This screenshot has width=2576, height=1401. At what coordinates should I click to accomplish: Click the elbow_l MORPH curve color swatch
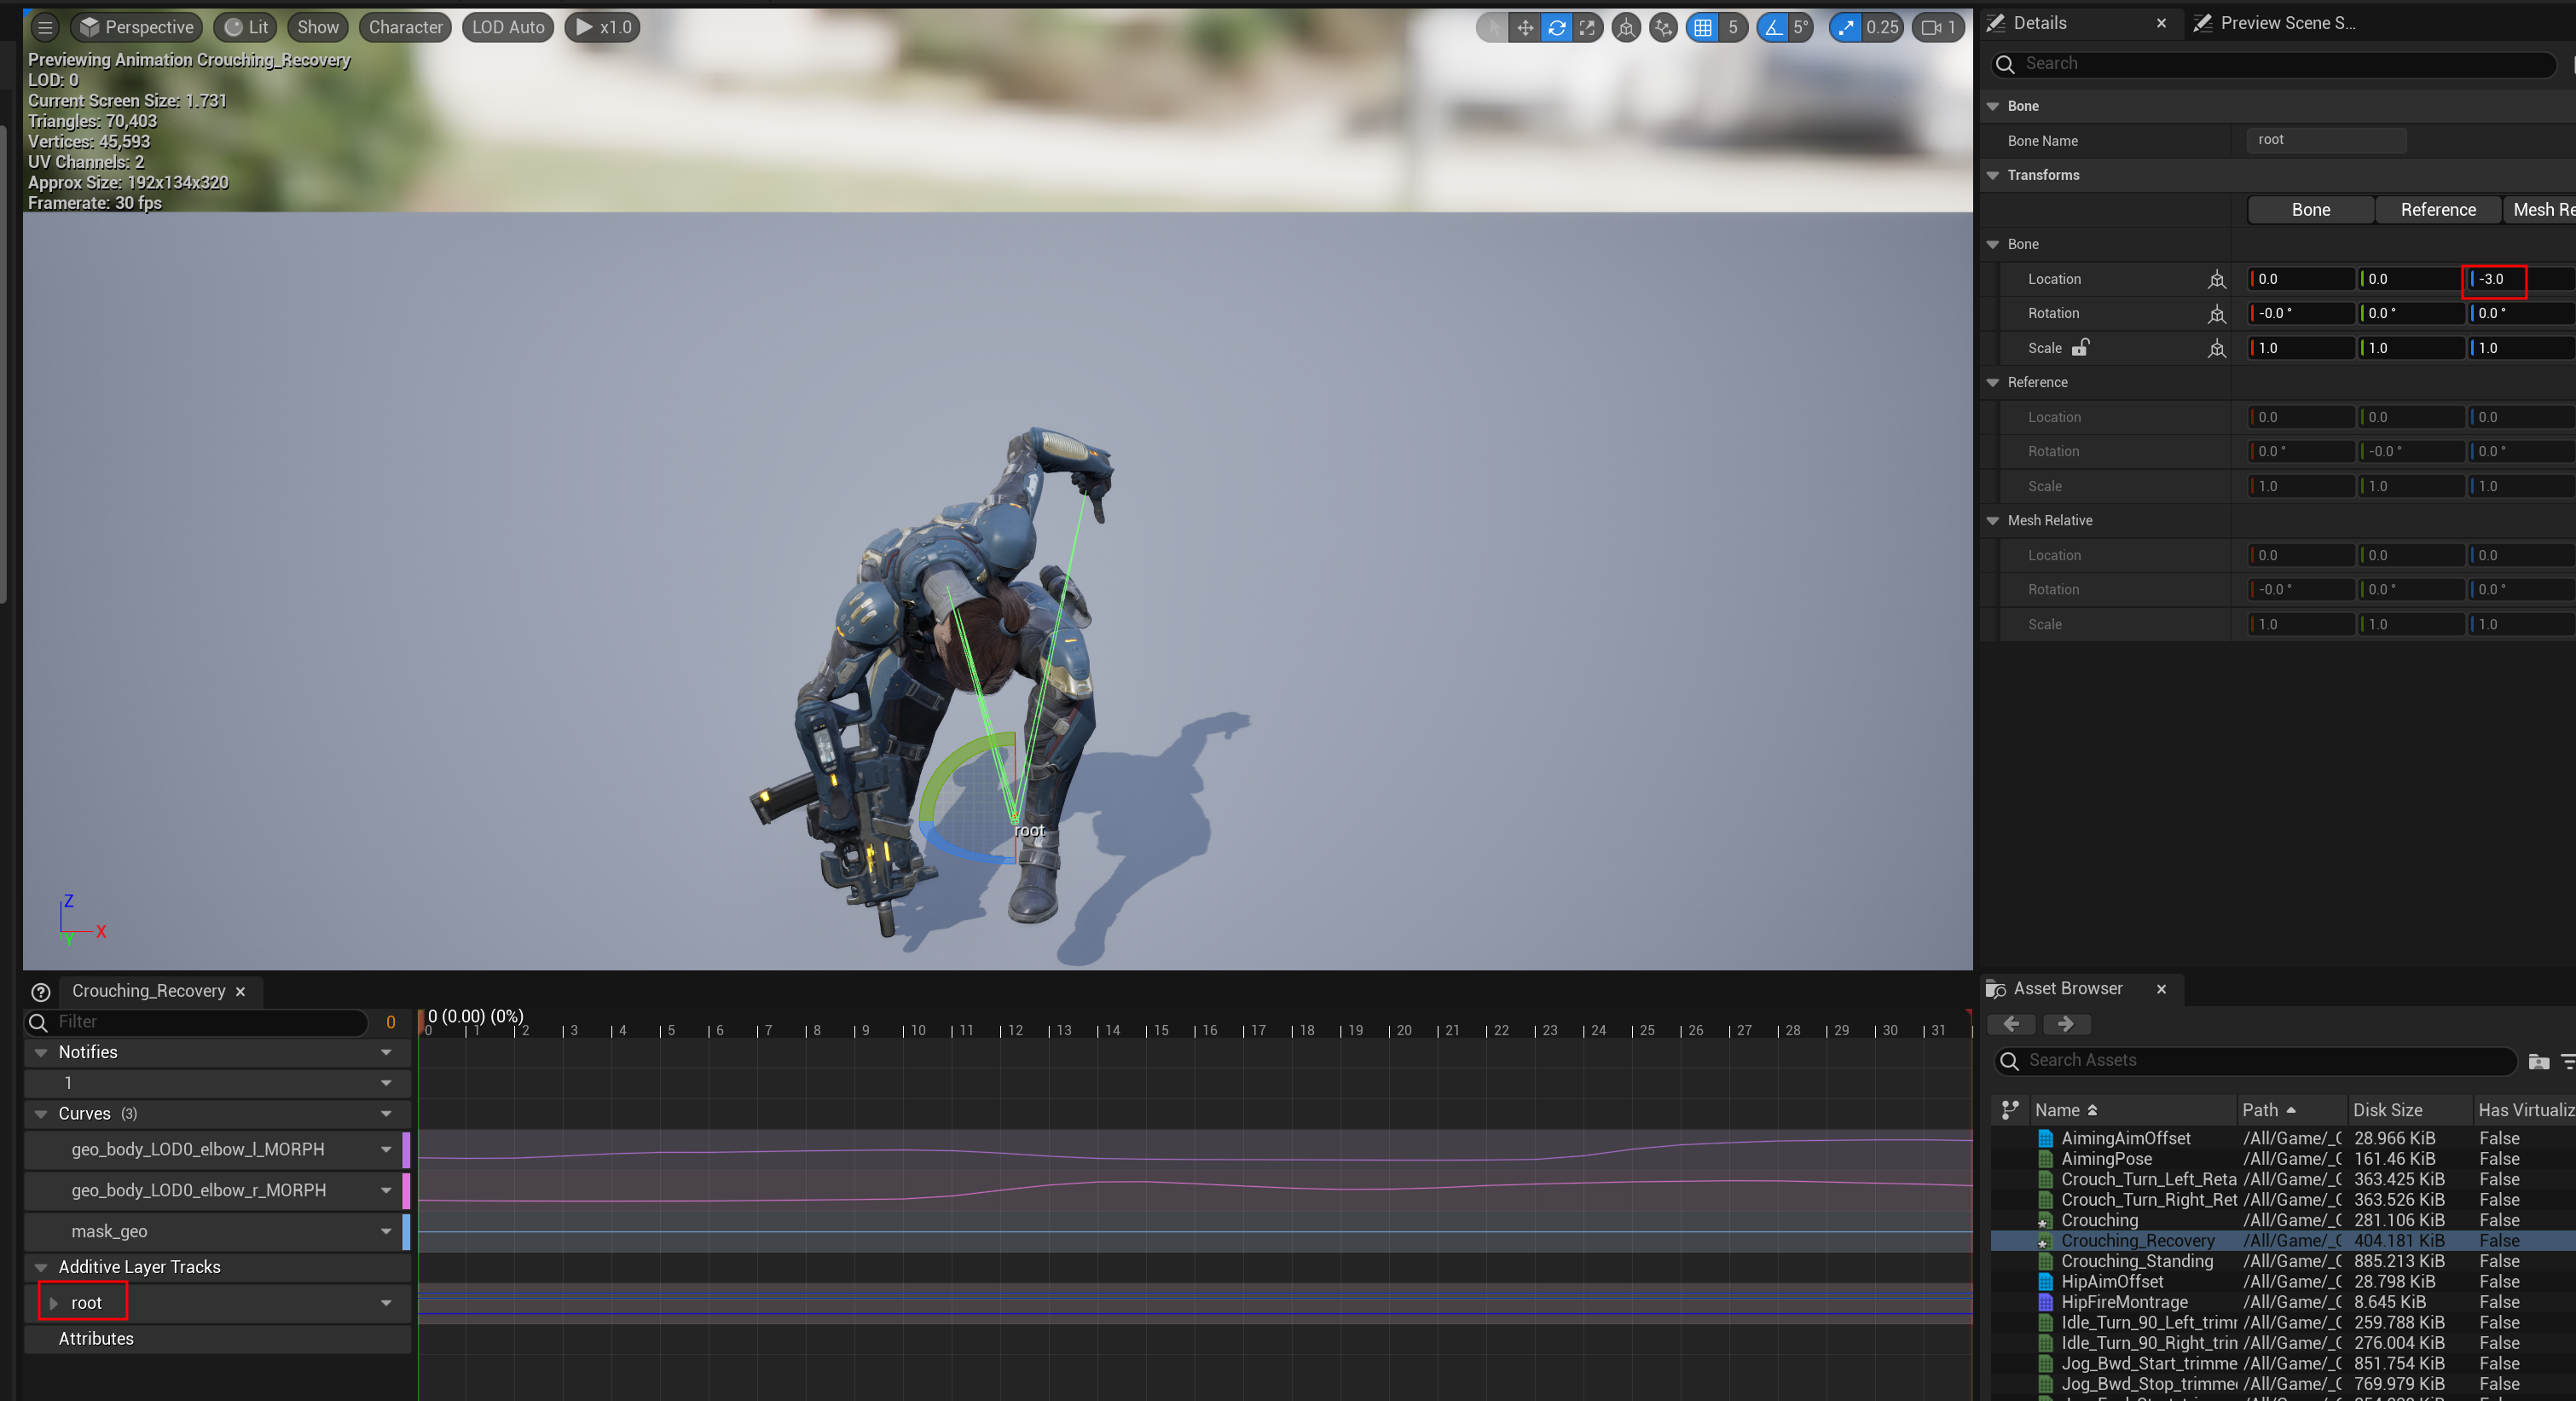(x=406, y=1150)
